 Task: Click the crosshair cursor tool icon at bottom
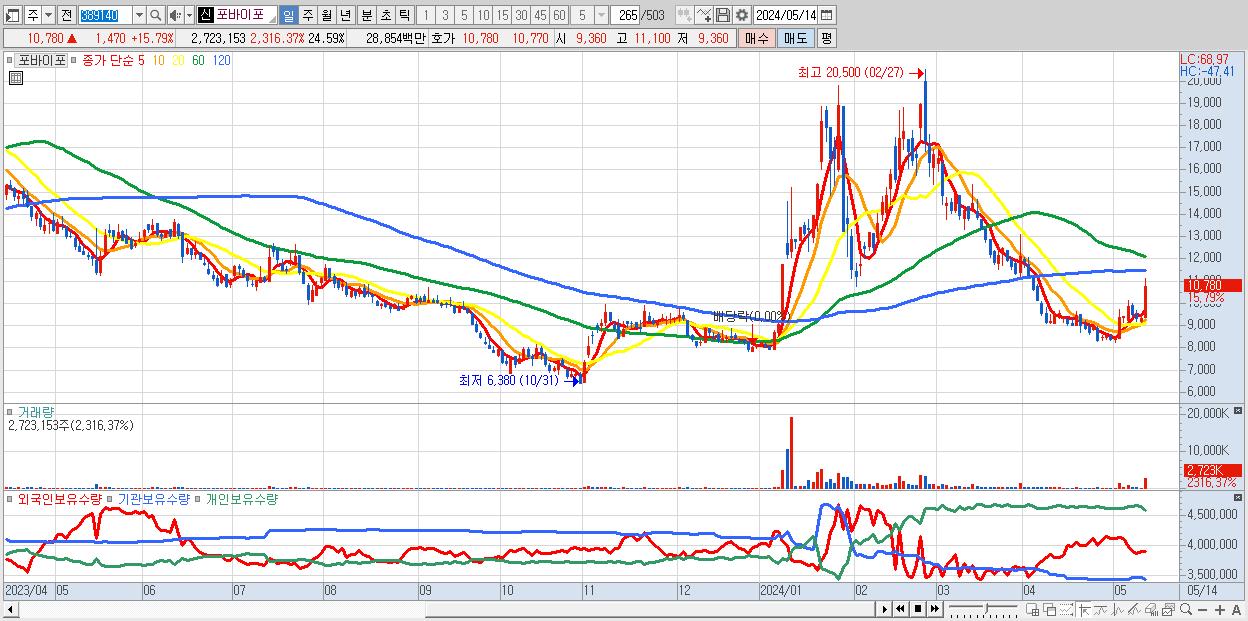1084,609
